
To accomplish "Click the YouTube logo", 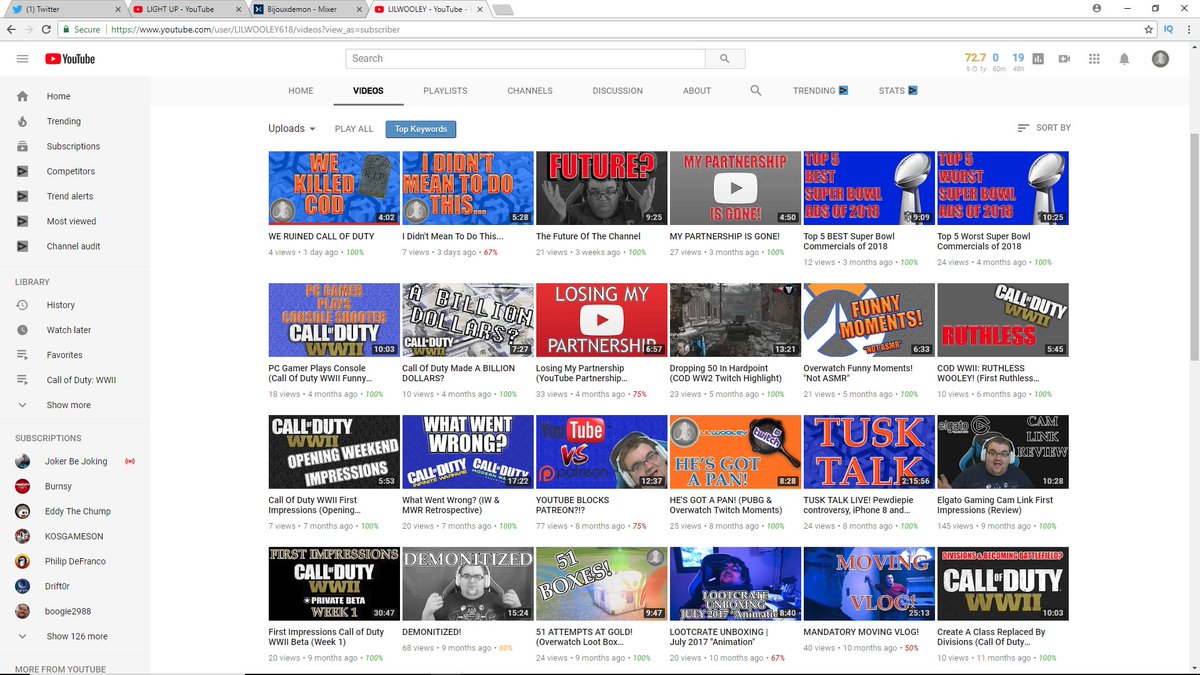I will tap(70, 59).
